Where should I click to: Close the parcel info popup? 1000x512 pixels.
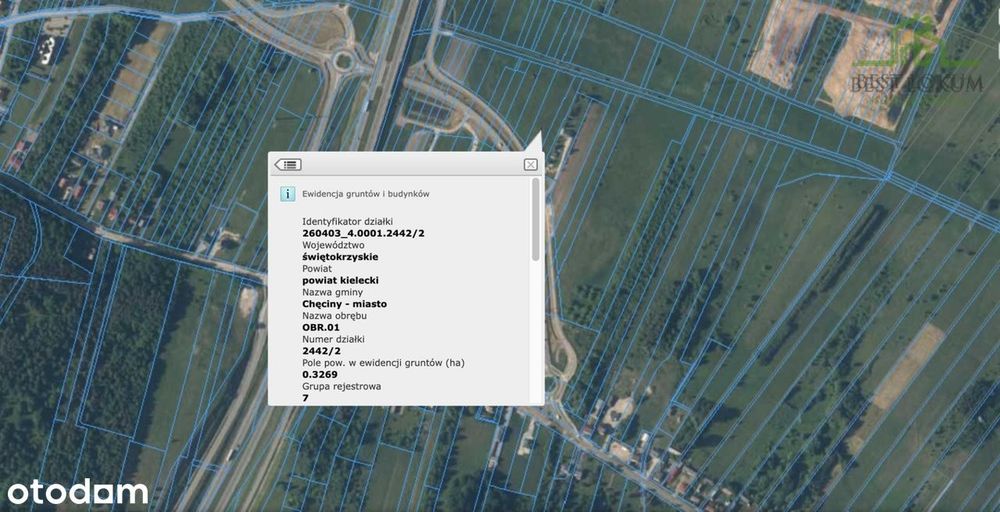(531, 165)
